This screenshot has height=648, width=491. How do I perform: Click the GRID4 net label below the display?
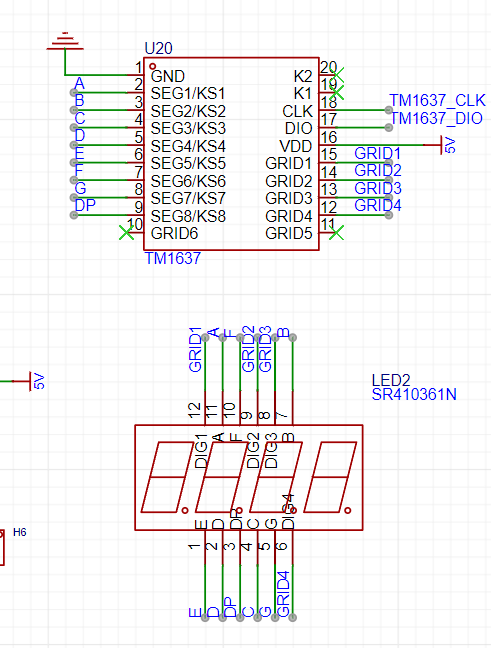pos(283,594)
